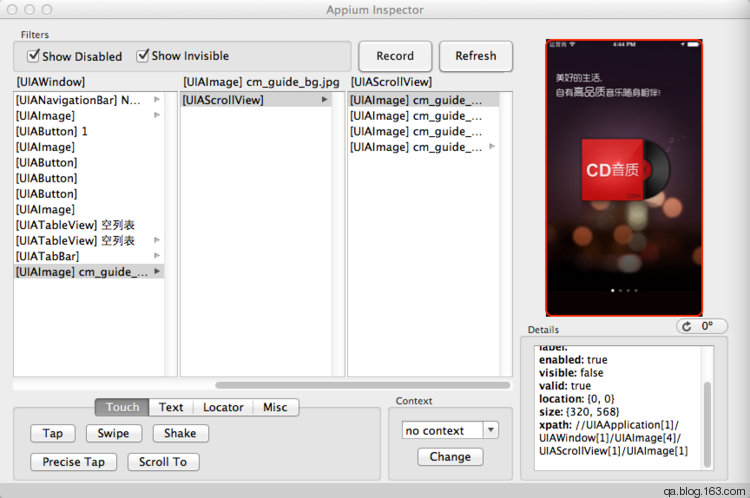
Task: Click the Record button
Action: [395, 56]
